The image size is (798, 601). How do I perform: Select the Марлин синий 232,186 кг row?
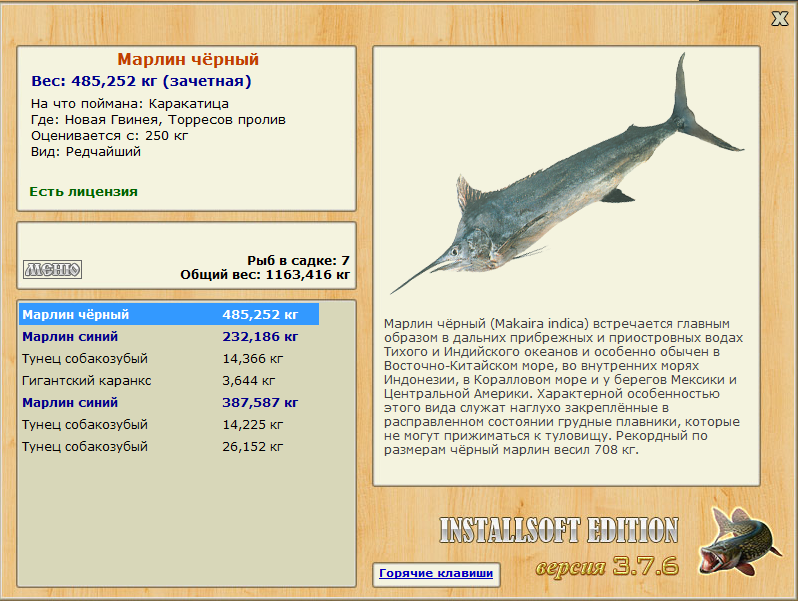pyautogui.click(x=169, y=336)
